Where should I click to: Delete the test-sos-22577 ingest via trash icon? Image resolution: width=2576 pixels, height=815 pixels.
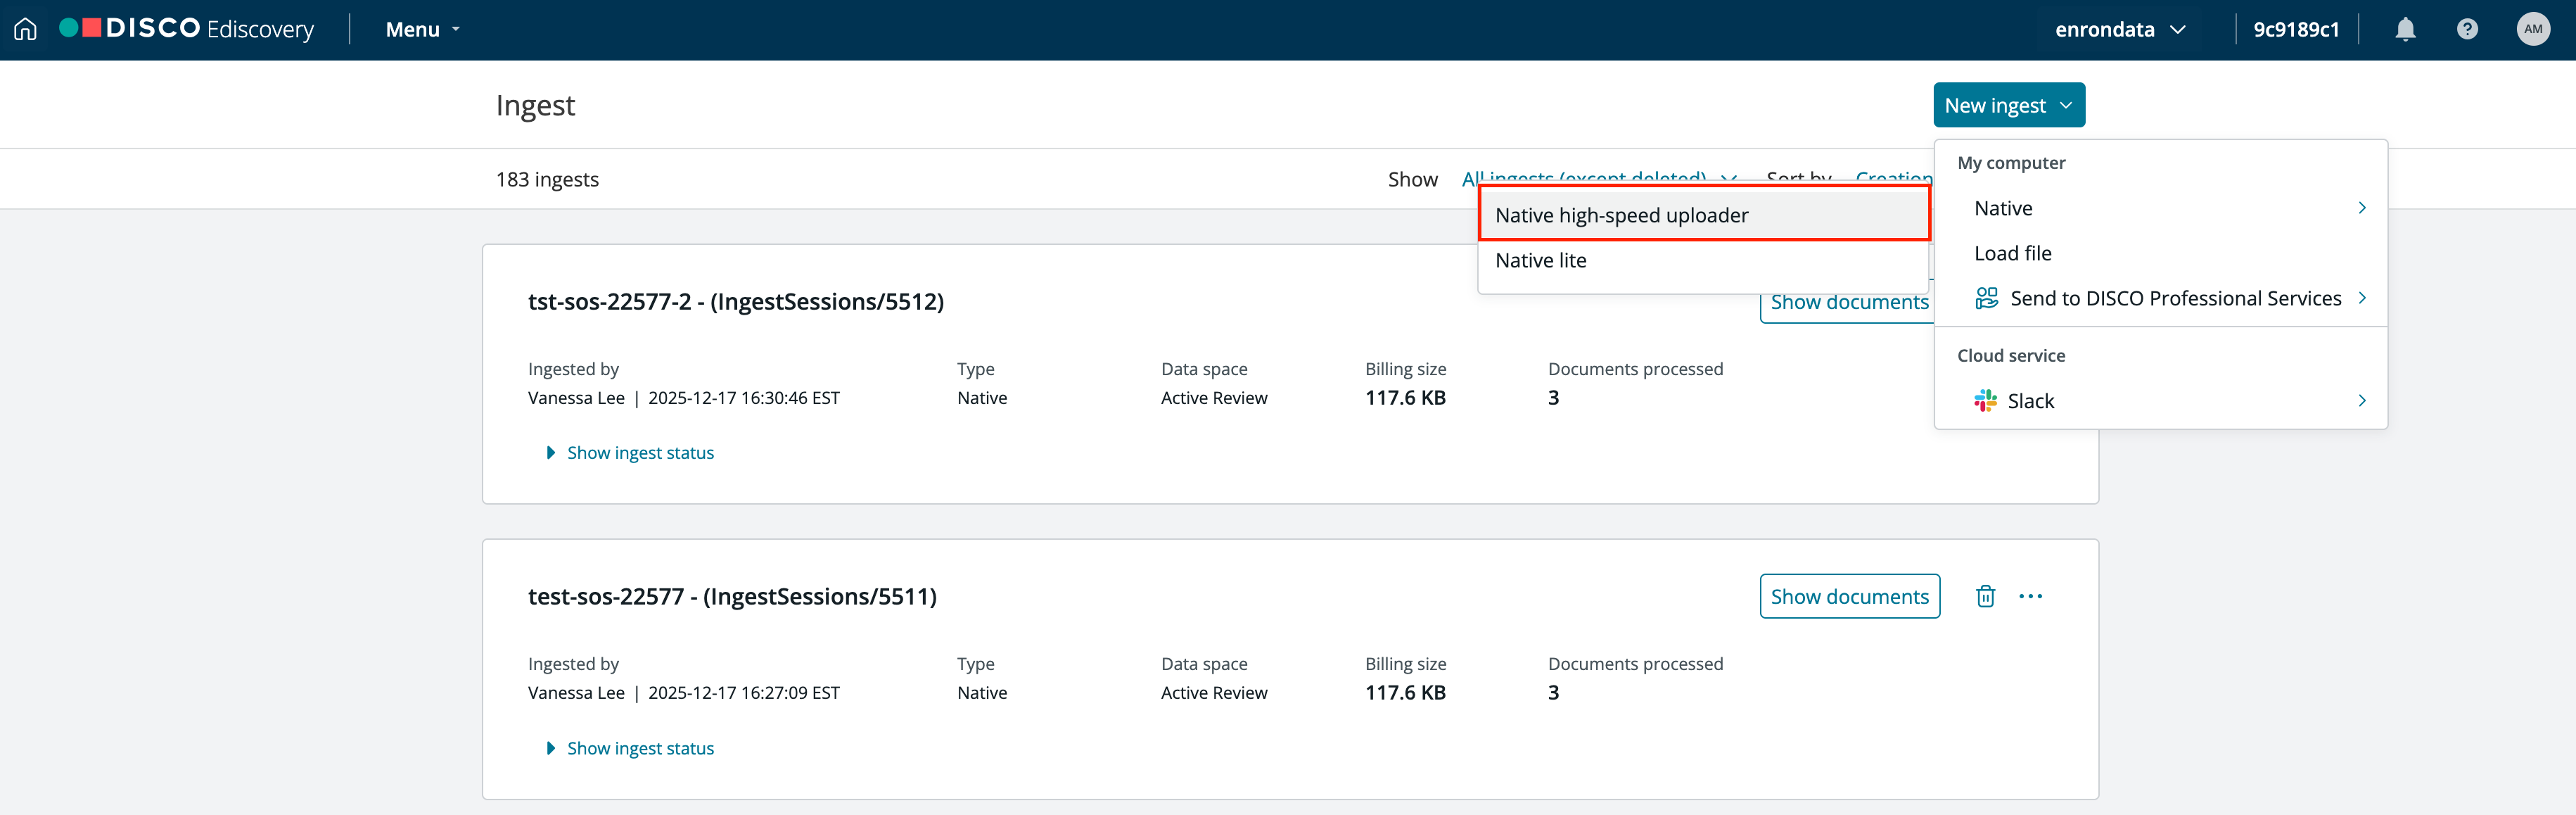coord(1985,596)
